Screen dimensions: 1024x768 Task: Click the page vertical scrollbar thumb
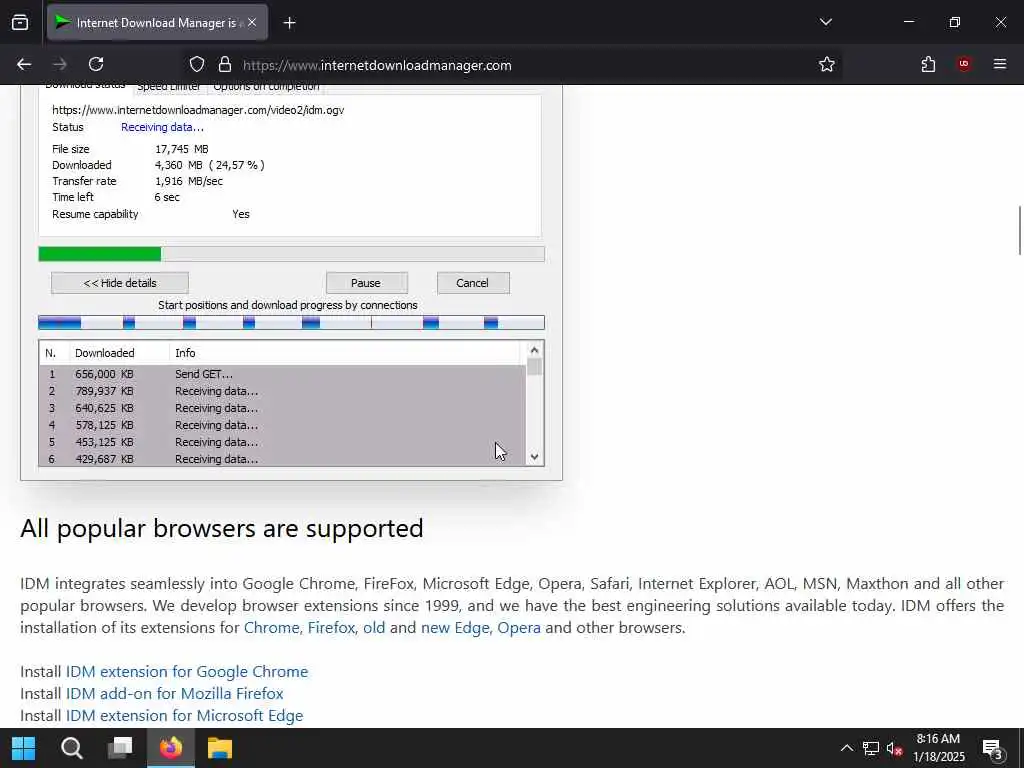(1019, 231)
